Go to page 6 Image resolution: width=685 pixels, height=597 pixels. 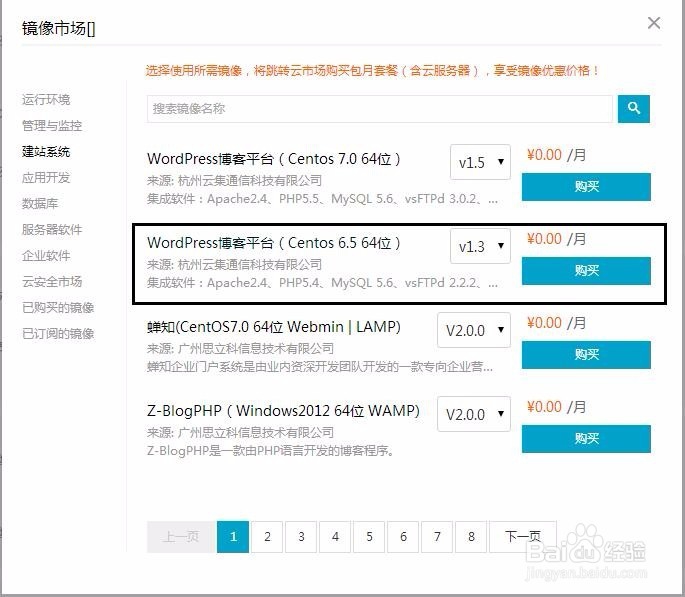click(403, 537)
